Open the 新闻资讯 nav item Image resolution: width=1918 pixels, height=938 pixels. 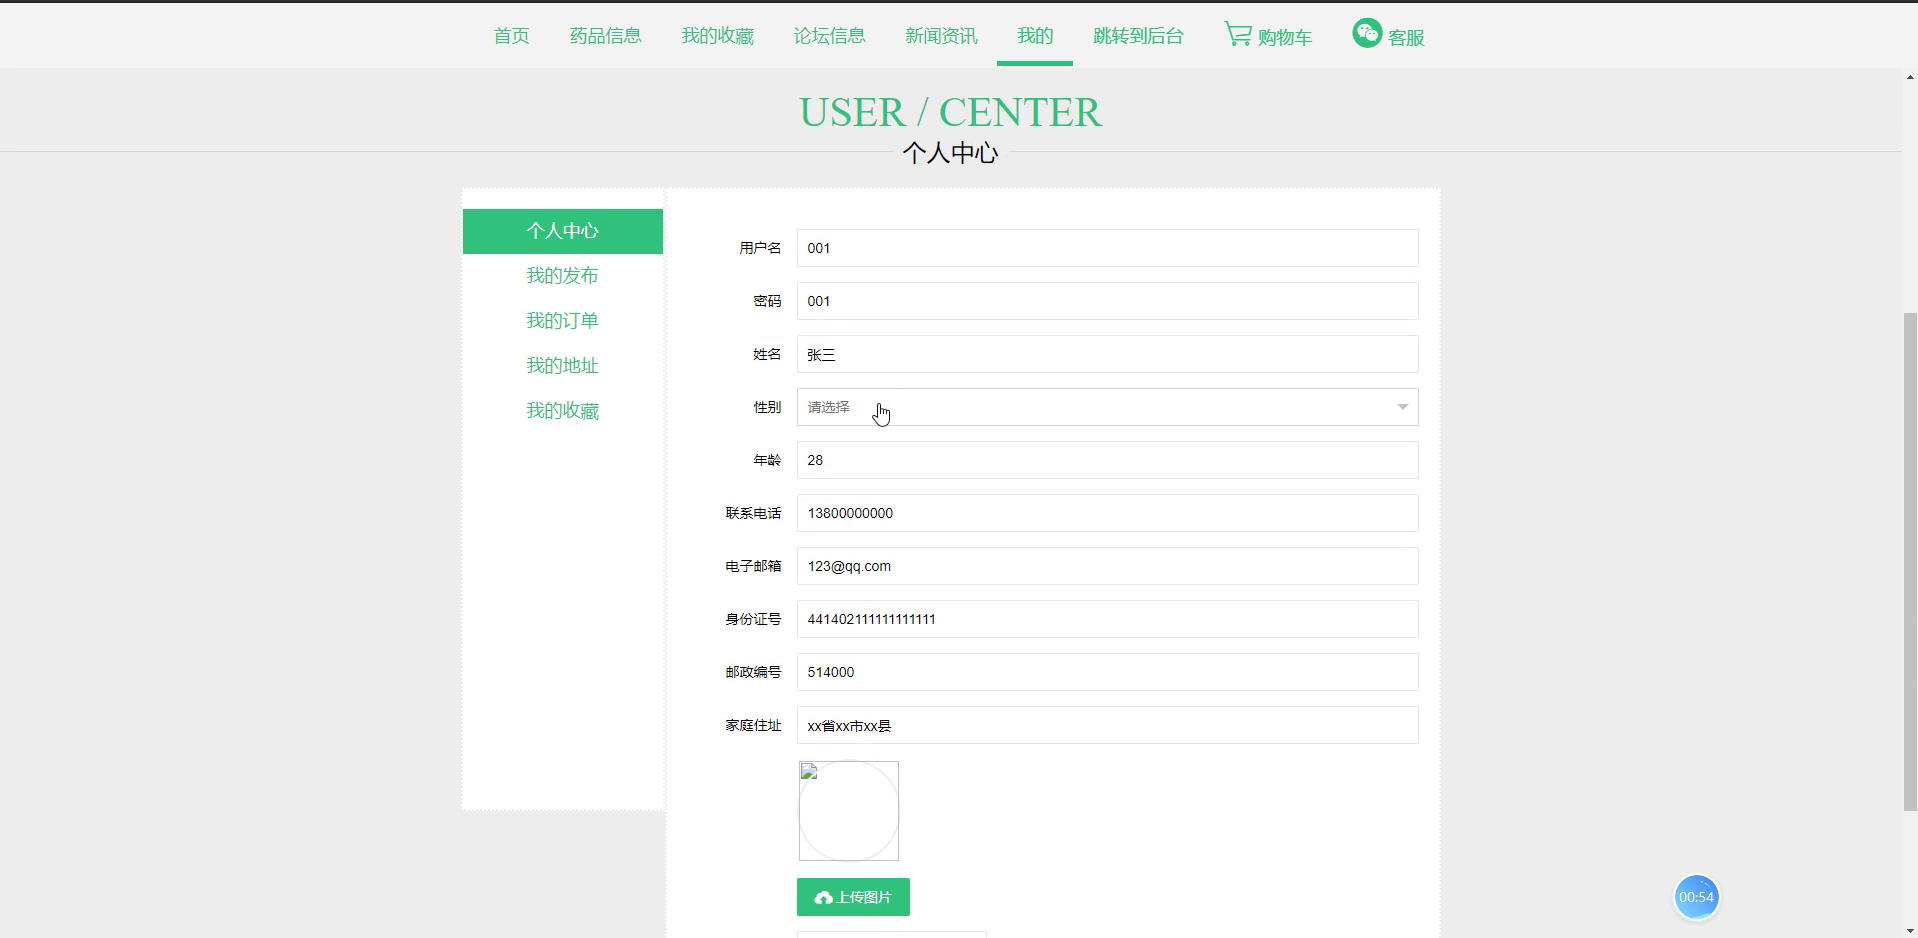(941, 36)
